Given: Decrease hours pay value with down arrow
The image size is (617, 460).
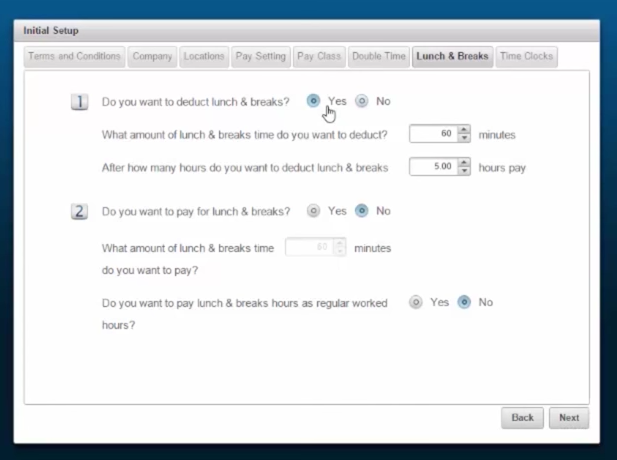Looking at the screenshot, I should pos(464,171).
